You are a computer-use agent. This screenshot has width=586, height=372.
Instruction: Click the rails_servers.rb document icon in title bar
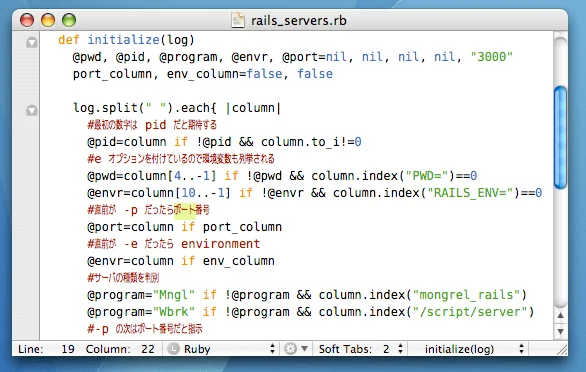coord(238,20)
